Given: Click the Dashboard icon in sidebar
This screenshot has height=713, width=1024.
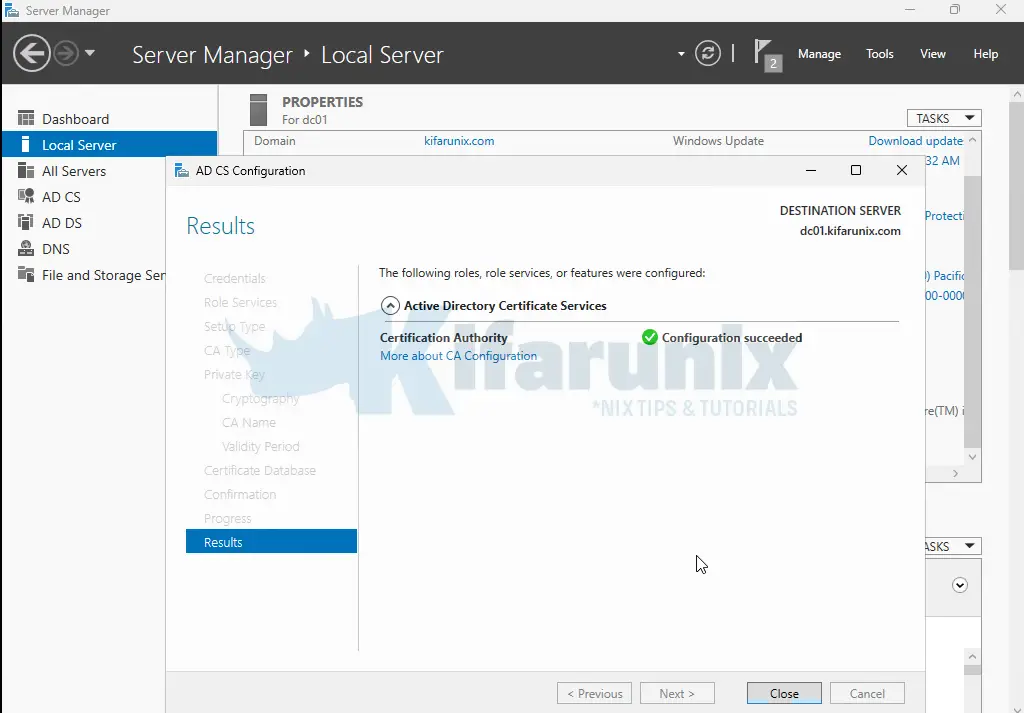Looking at the screenshot, I should [x=26, y=118].
